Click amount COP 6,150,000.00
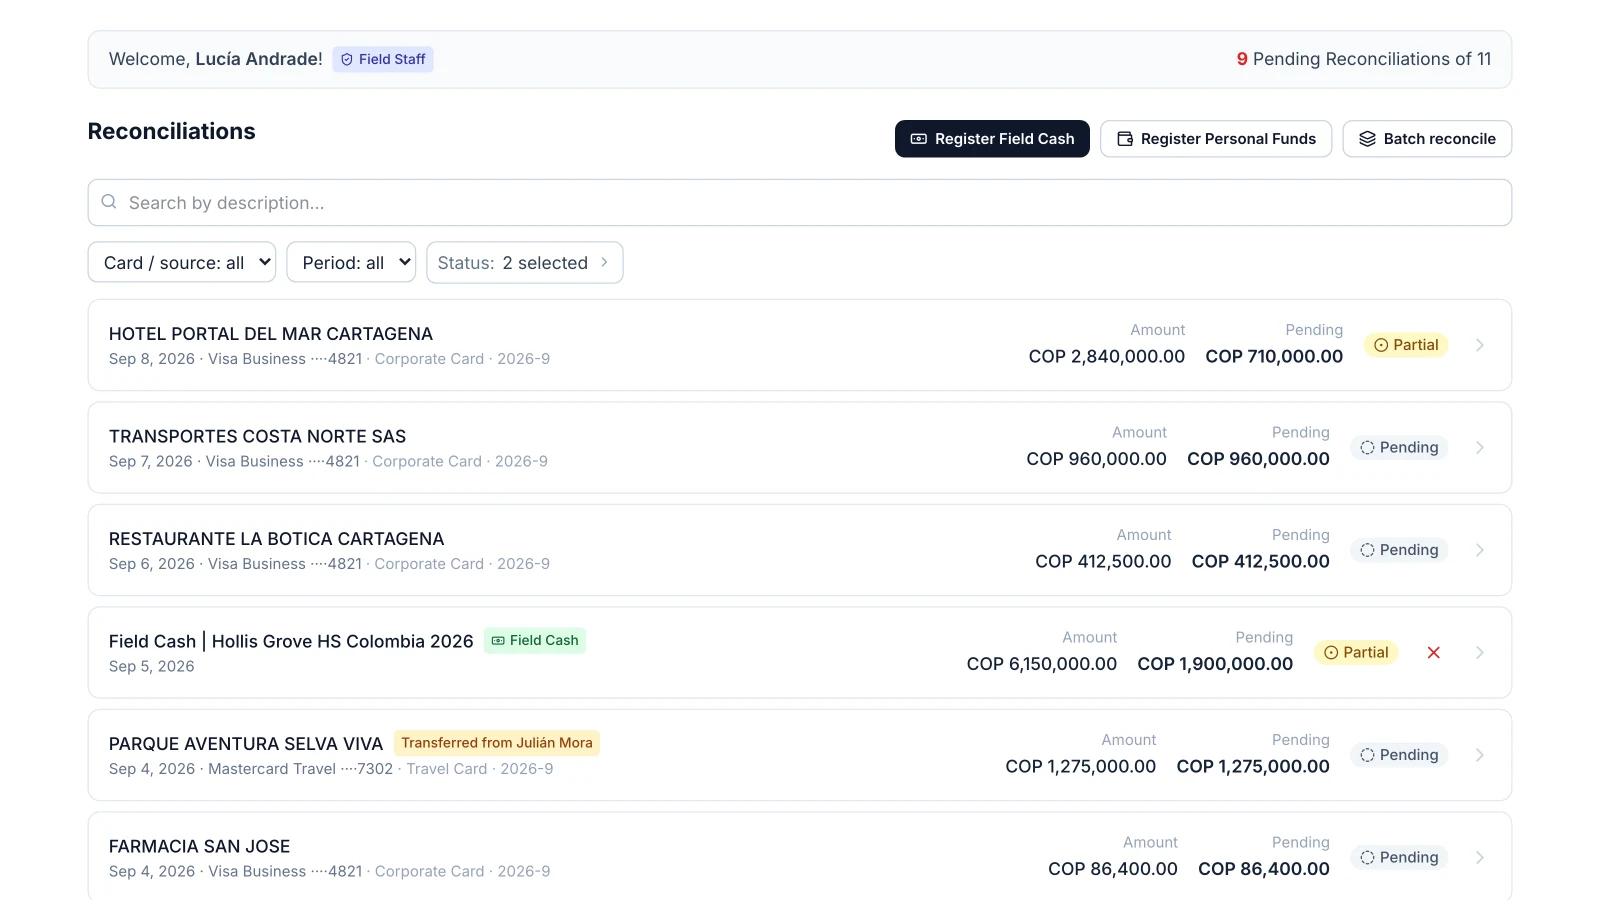This screenshot has height=900, width=1600. coord(1042,664)
